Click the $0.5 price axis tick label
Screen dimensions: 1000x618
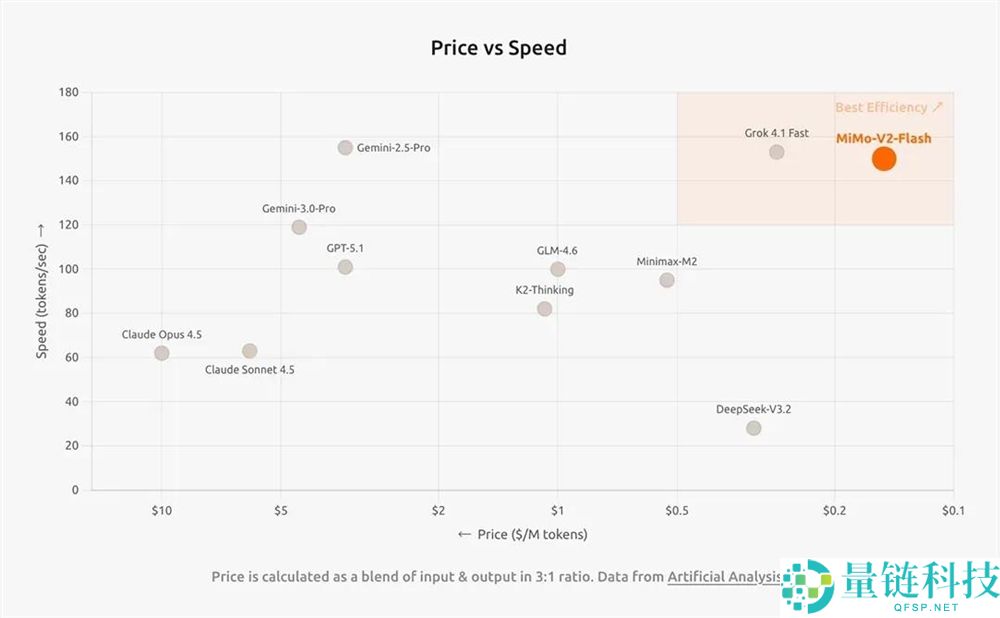click(677, 510)
